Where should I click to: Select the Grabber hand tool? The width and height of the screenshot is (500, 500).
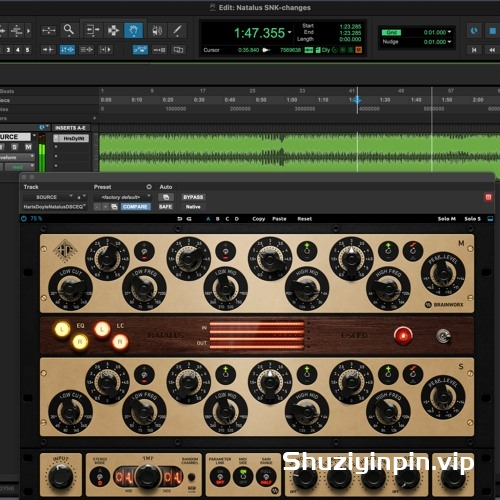[x=133, y=31]
